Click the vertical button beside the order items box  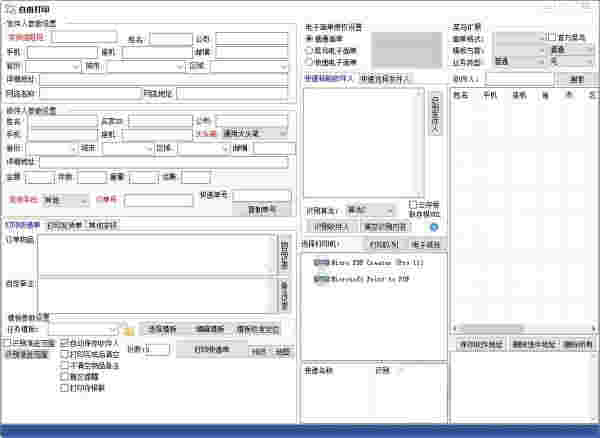point(284,254)
